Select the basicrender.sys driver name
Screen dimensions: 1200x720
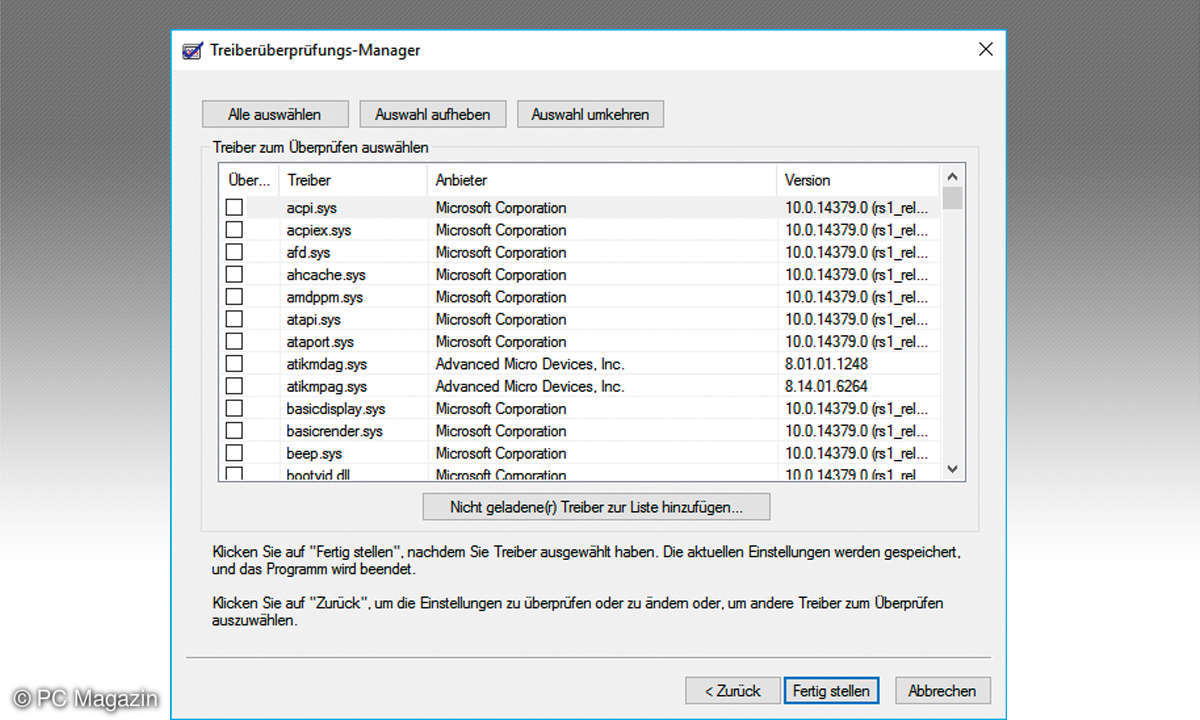(335, 431)
